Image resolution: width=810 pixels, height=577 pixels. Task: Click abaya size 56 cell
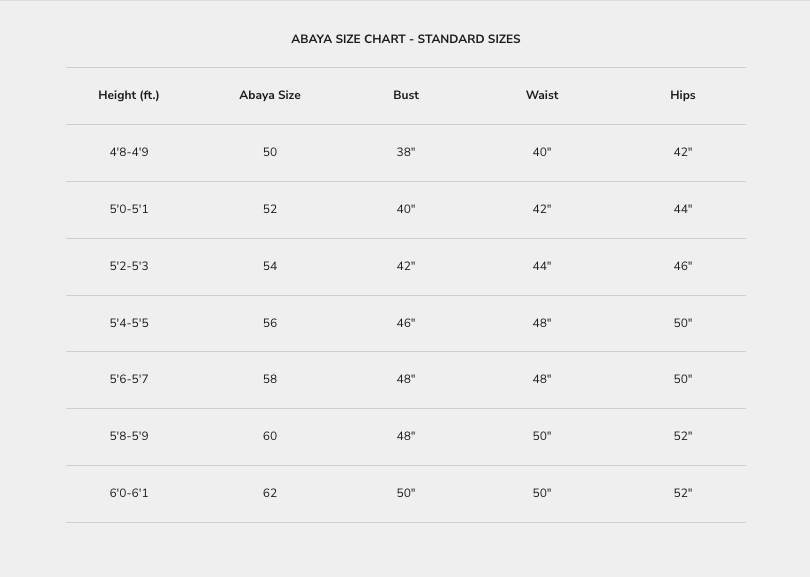270,323
